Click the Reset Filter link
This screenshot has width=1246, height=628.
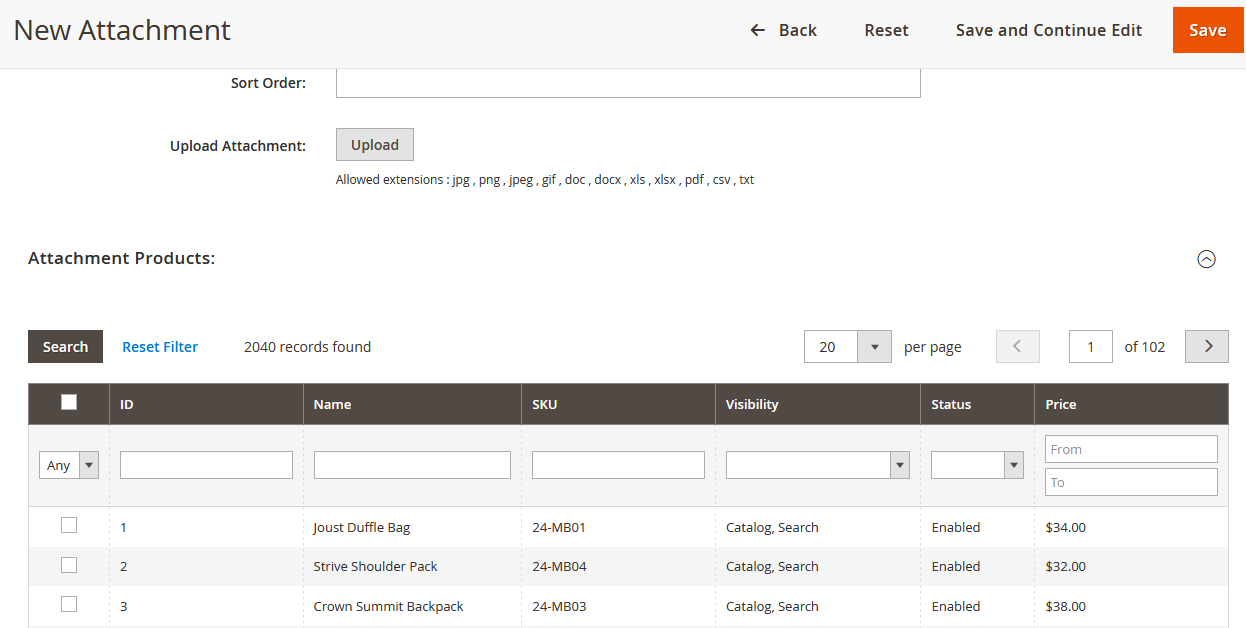point(160,347)
